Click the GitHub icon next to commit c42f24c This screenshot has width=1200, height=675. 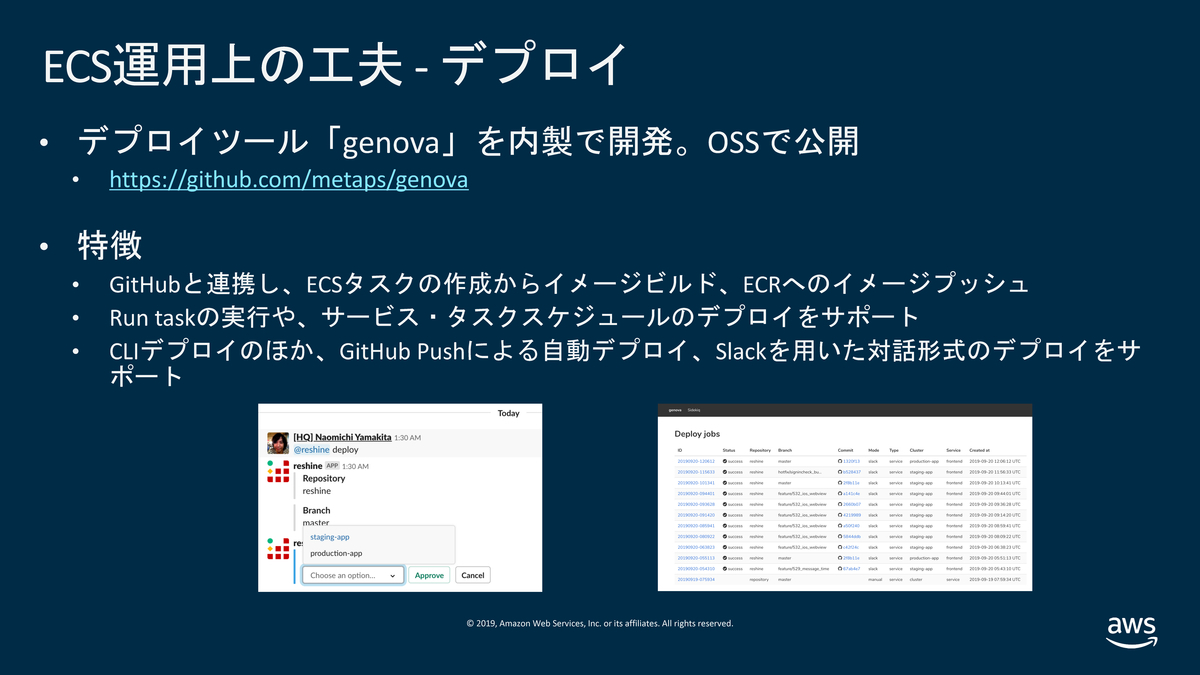[x=840, y=547]
